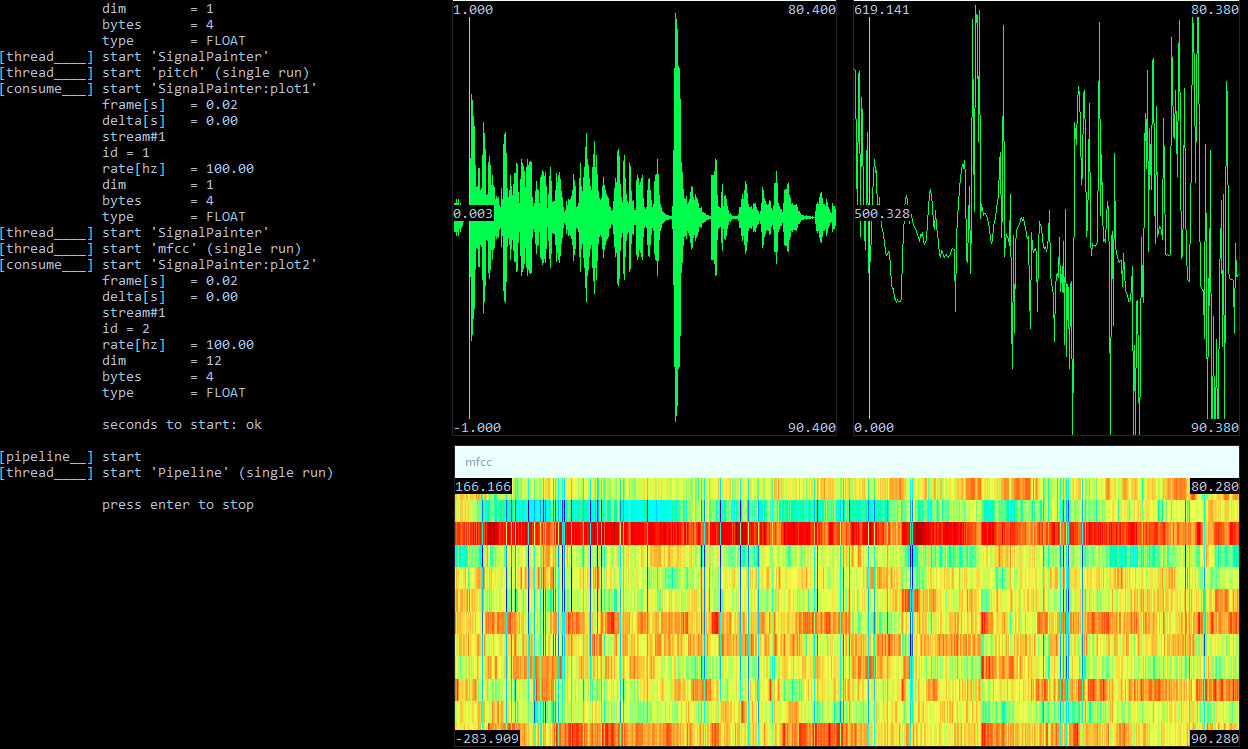Click the 80.400 start time label on the waveform

[811, 9]
